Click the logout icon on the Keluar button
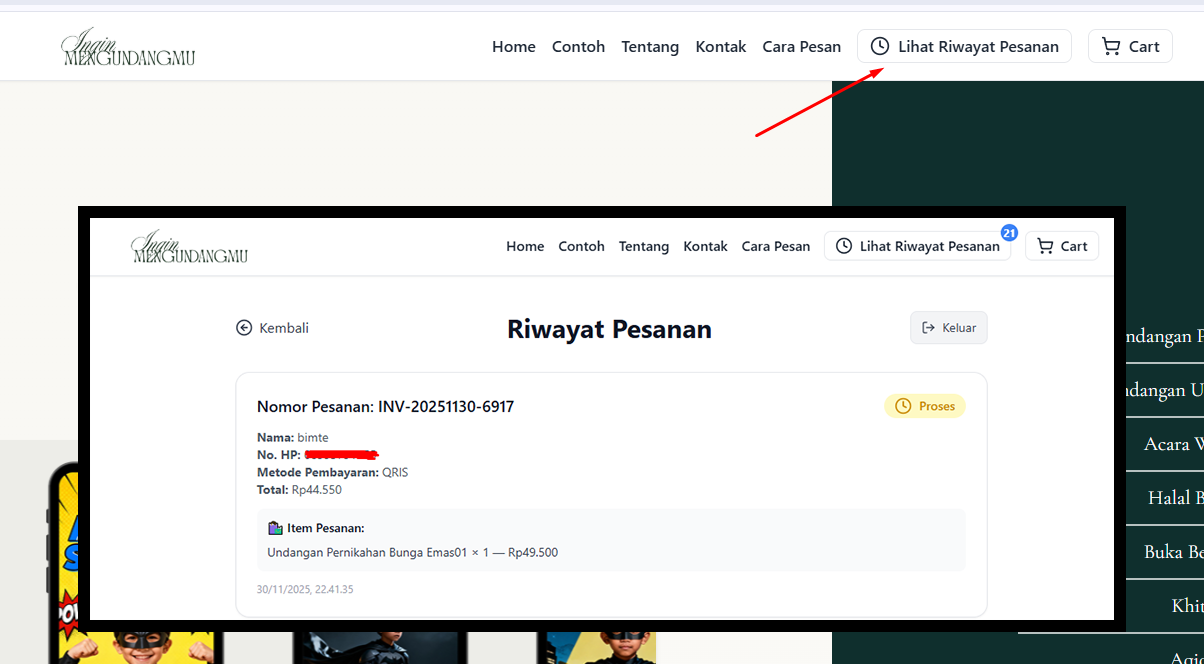This screenshot has height=664, width=1204. (928, 328)
